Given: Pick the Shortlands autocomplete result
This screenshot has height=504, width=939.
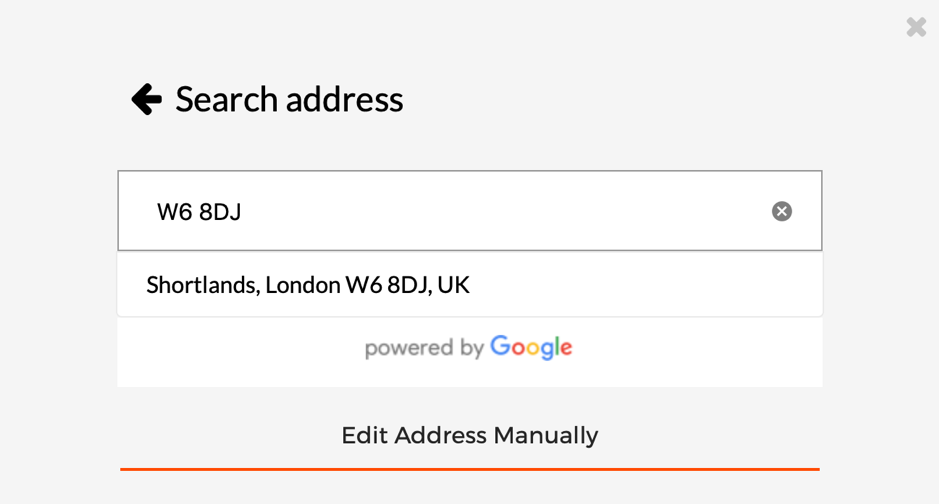Looking at the screenshot, I should (470, 284).
